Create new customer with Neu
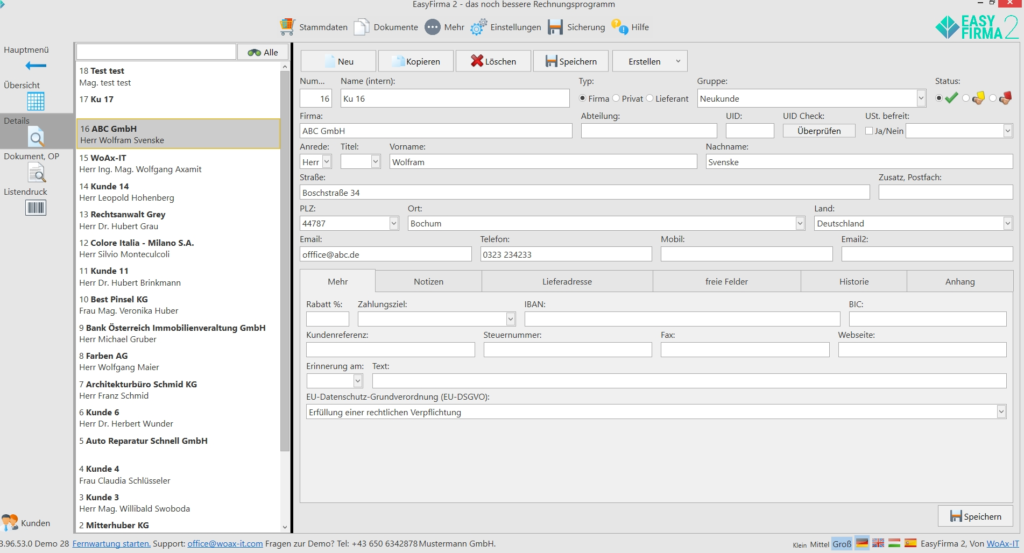Screen dimensions: 1024x553 pos(338,61)
